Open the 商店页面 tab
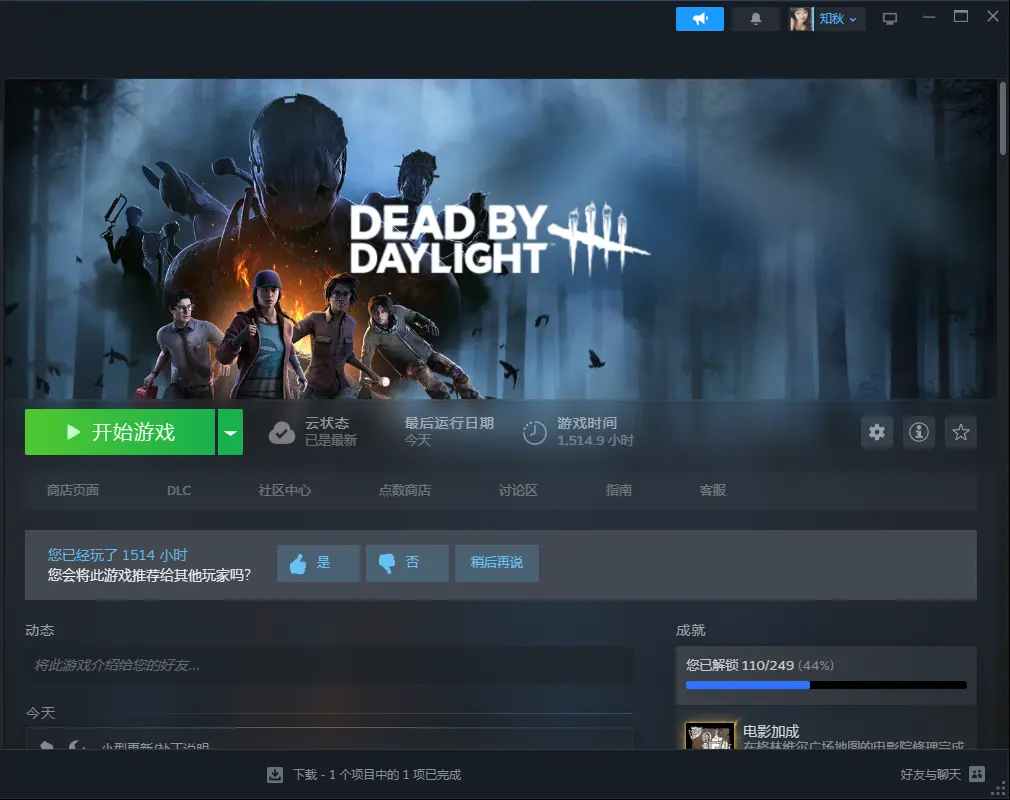 [x=73, y=490]
